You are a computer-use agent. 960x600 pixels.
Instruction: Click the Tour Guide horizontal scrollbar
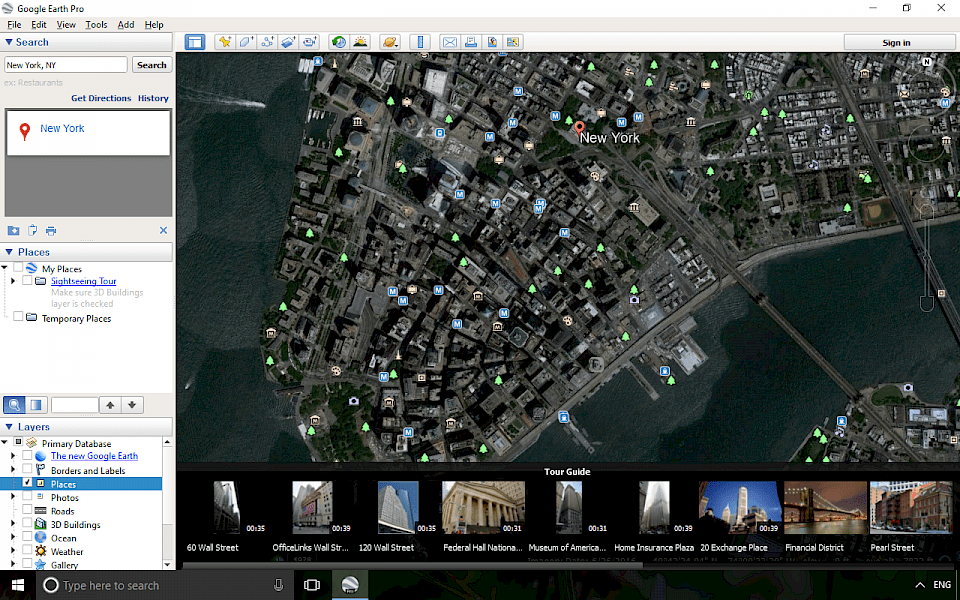pyautogui.click(x=413, y=565)
